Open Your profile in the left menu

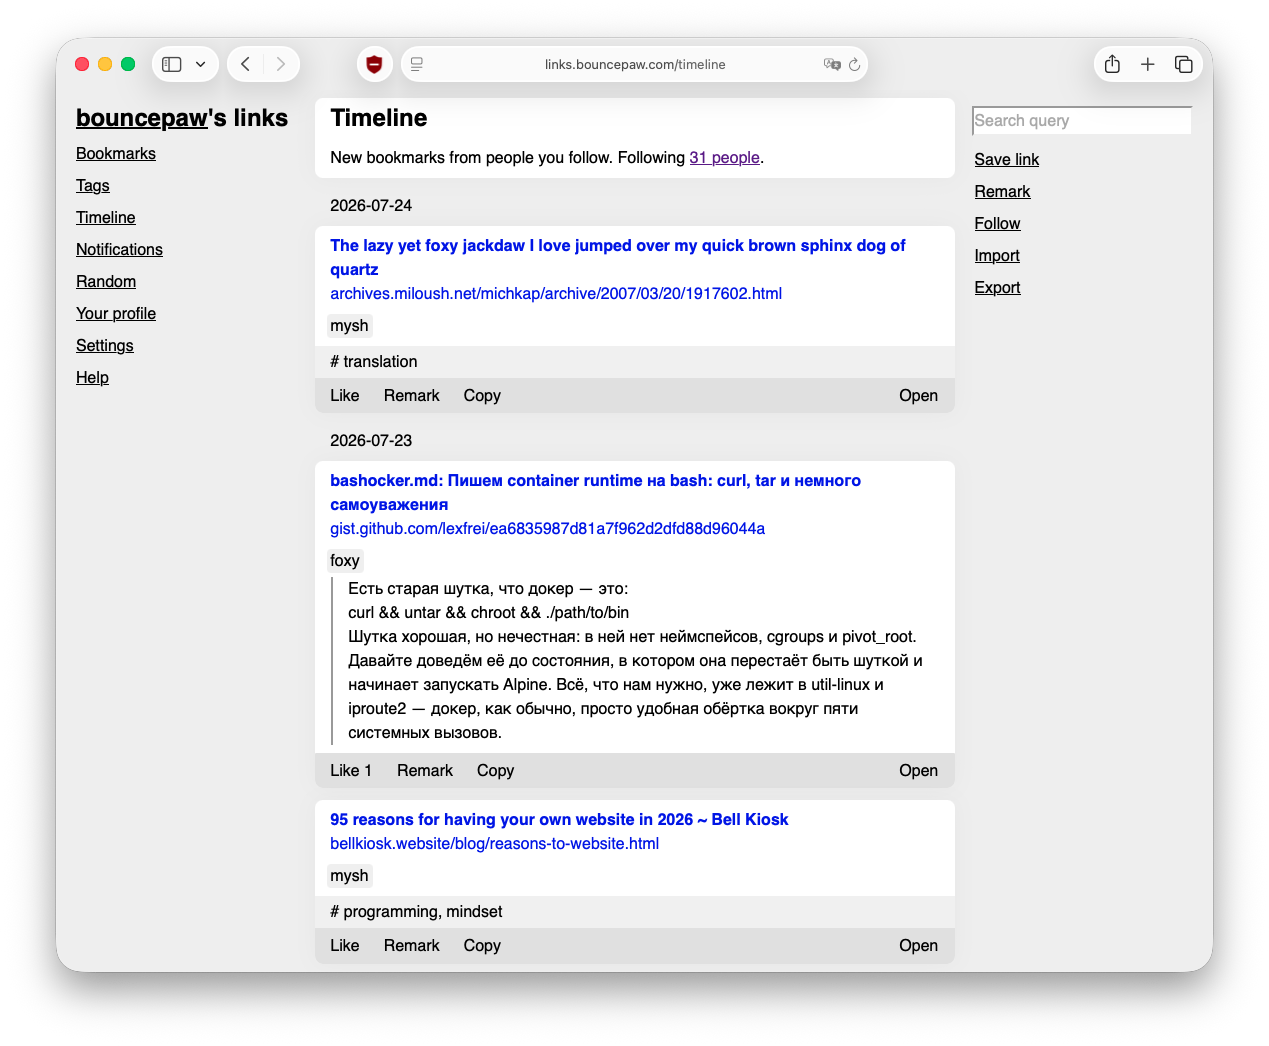point(116,313)
